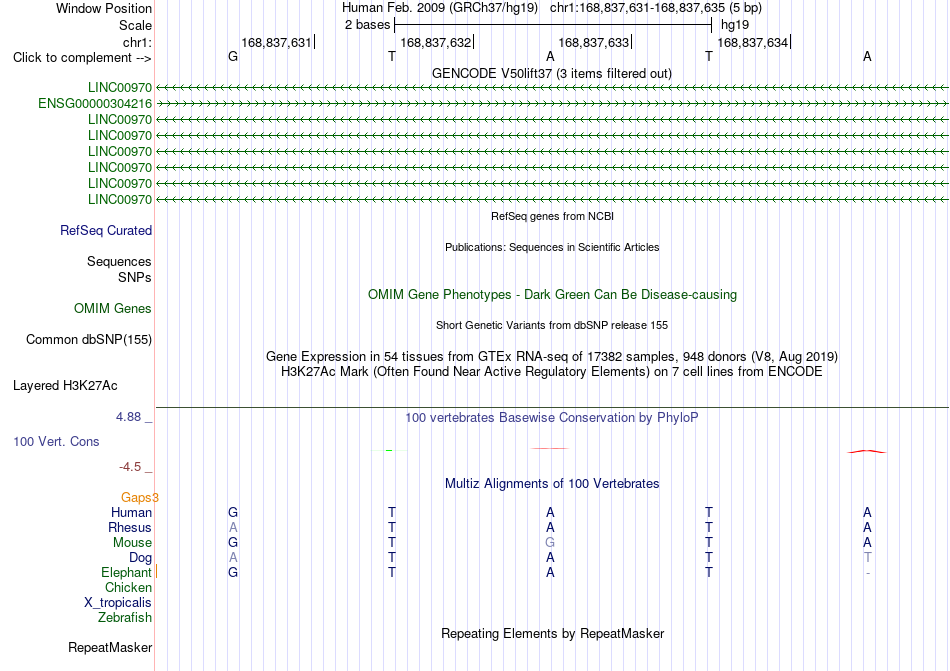Open the RepeatMasker track label
The height and width of the screenshot is (671, 950).
coord(110,648)
